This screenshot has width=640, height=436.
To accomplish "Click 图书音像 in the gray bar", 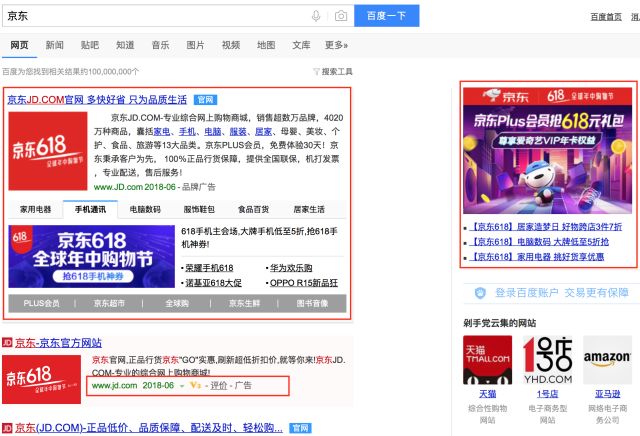I will (312, 303).
